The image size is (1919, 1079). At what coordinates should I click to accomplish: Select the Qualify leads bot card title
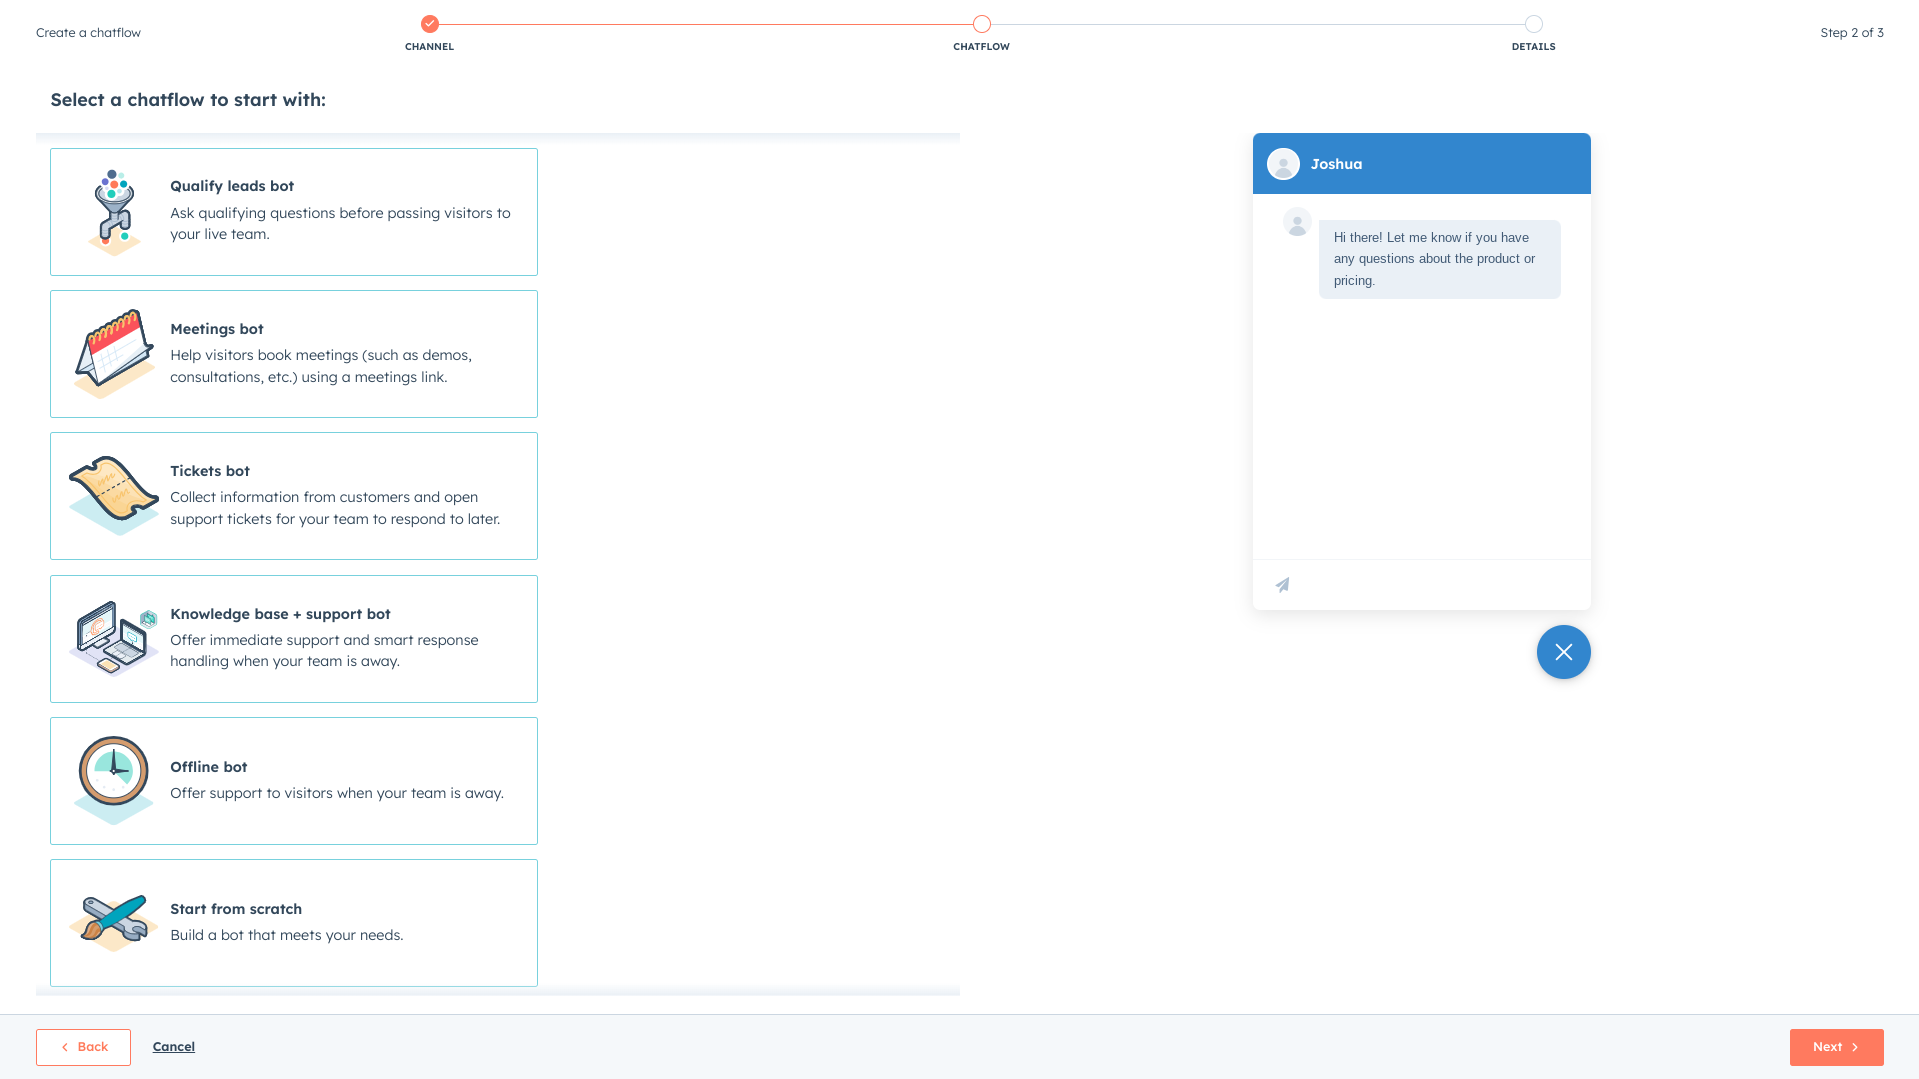tap(232, 186)
